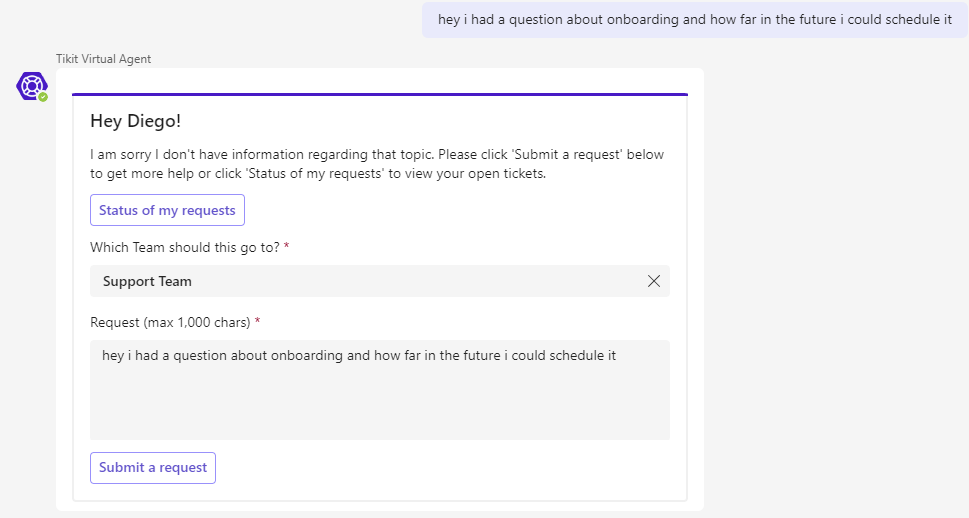Click the green presence badge on avatar
This screenshot has height=518, width=969.
(x=43, y=97)
